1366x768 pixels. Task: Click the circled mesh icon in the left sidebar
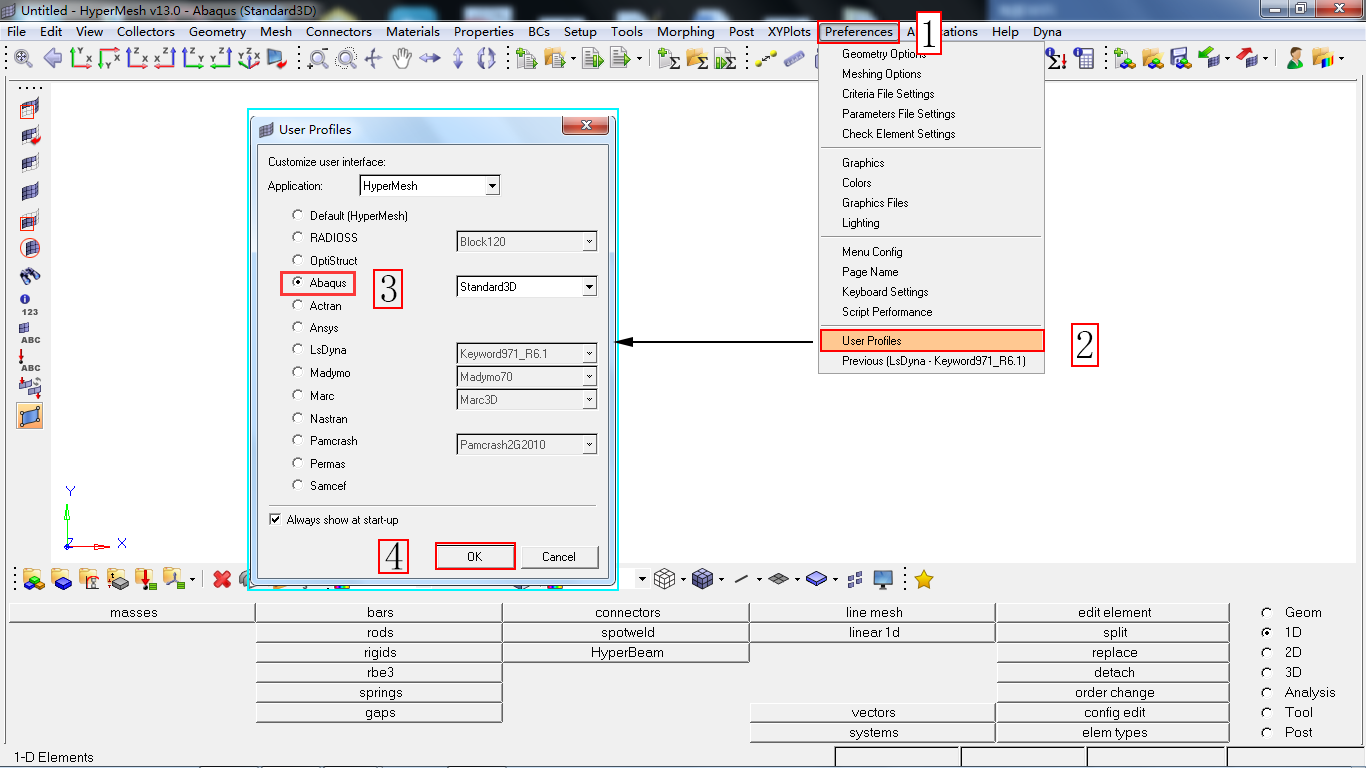[30, 247]
